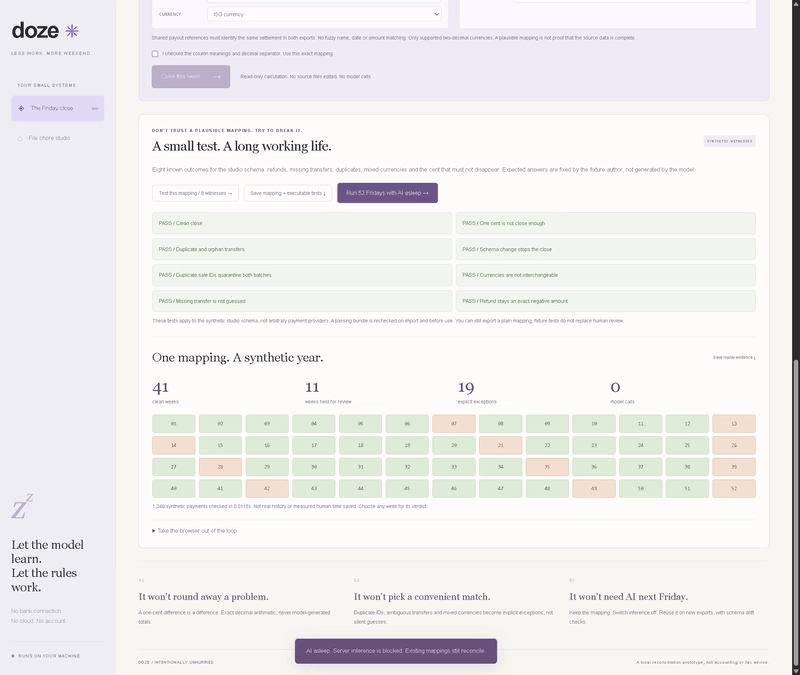Viewport: 800px width, 675px height.
Task: Select 'PASS / One cent is not close enough'
Action: click(606, 223)
